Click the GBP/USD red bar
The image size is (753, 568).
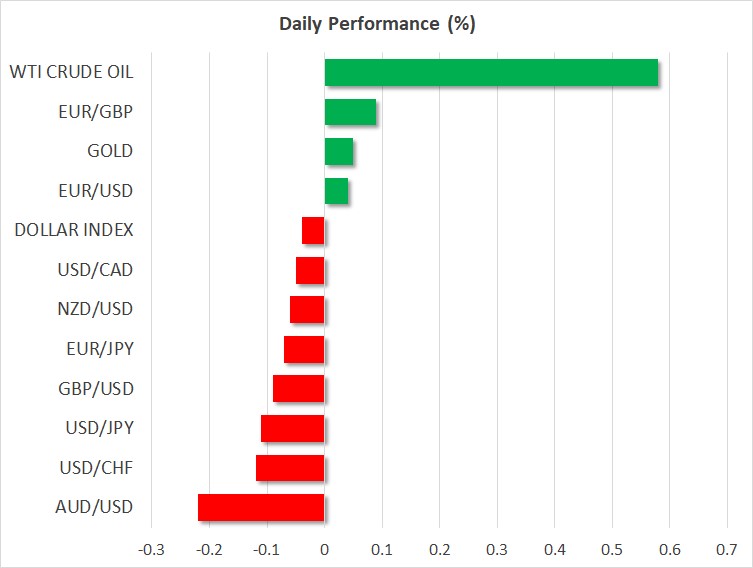(x=299, y=388)
